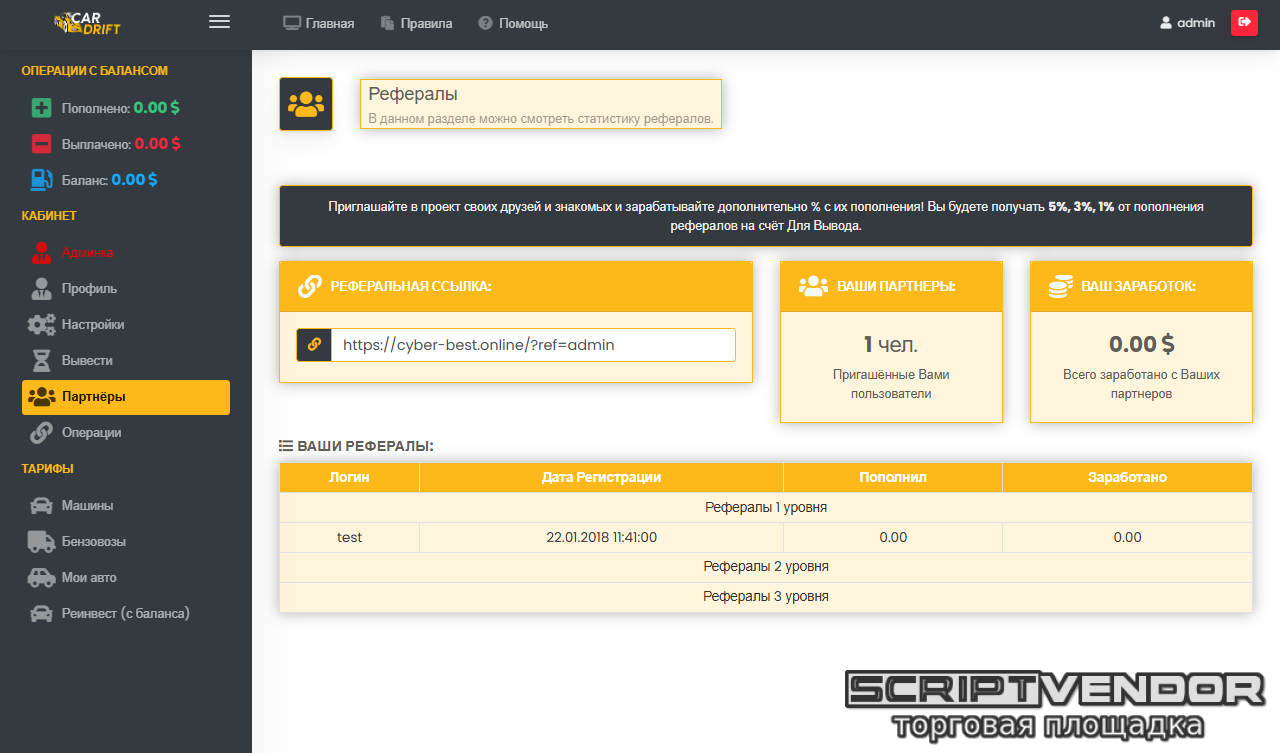Click the Профиль person icon
1280x753 pixels.
pos(41,288)
